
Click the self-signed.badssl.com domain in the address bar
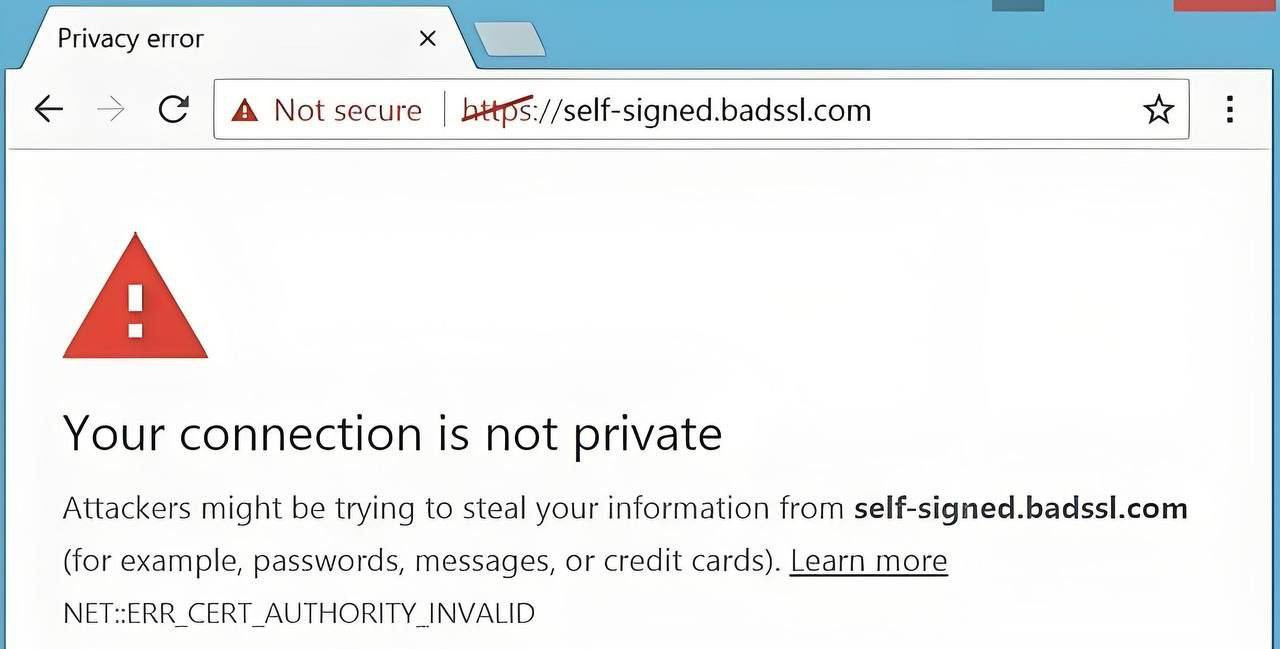tap(717, 110)
